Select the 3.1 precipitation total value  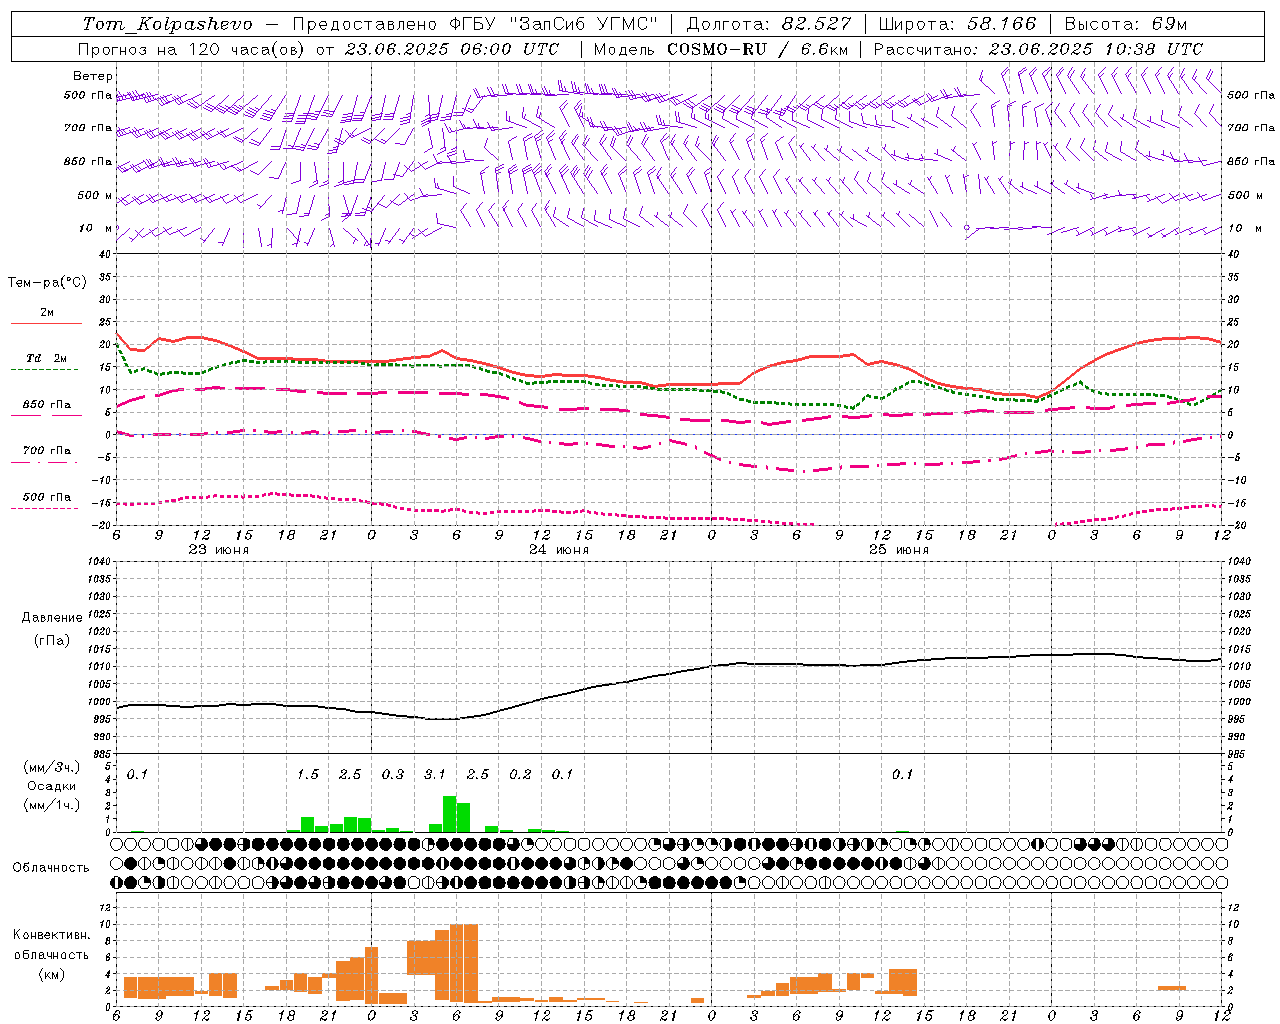[x=435, y=774]
